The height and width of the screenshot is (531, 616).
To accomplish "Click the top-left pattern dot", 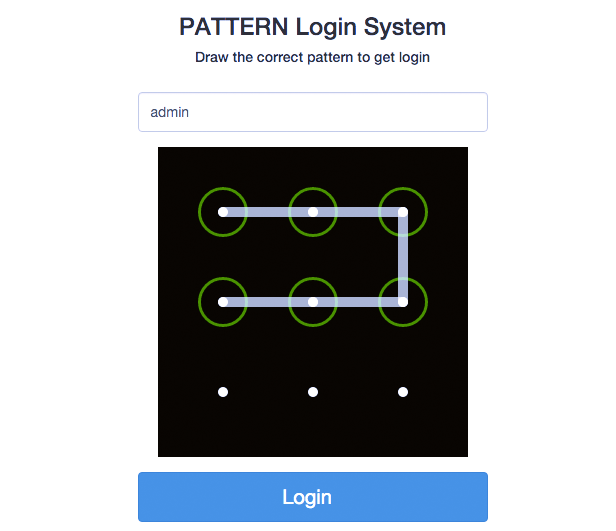I will pos(223,212).
